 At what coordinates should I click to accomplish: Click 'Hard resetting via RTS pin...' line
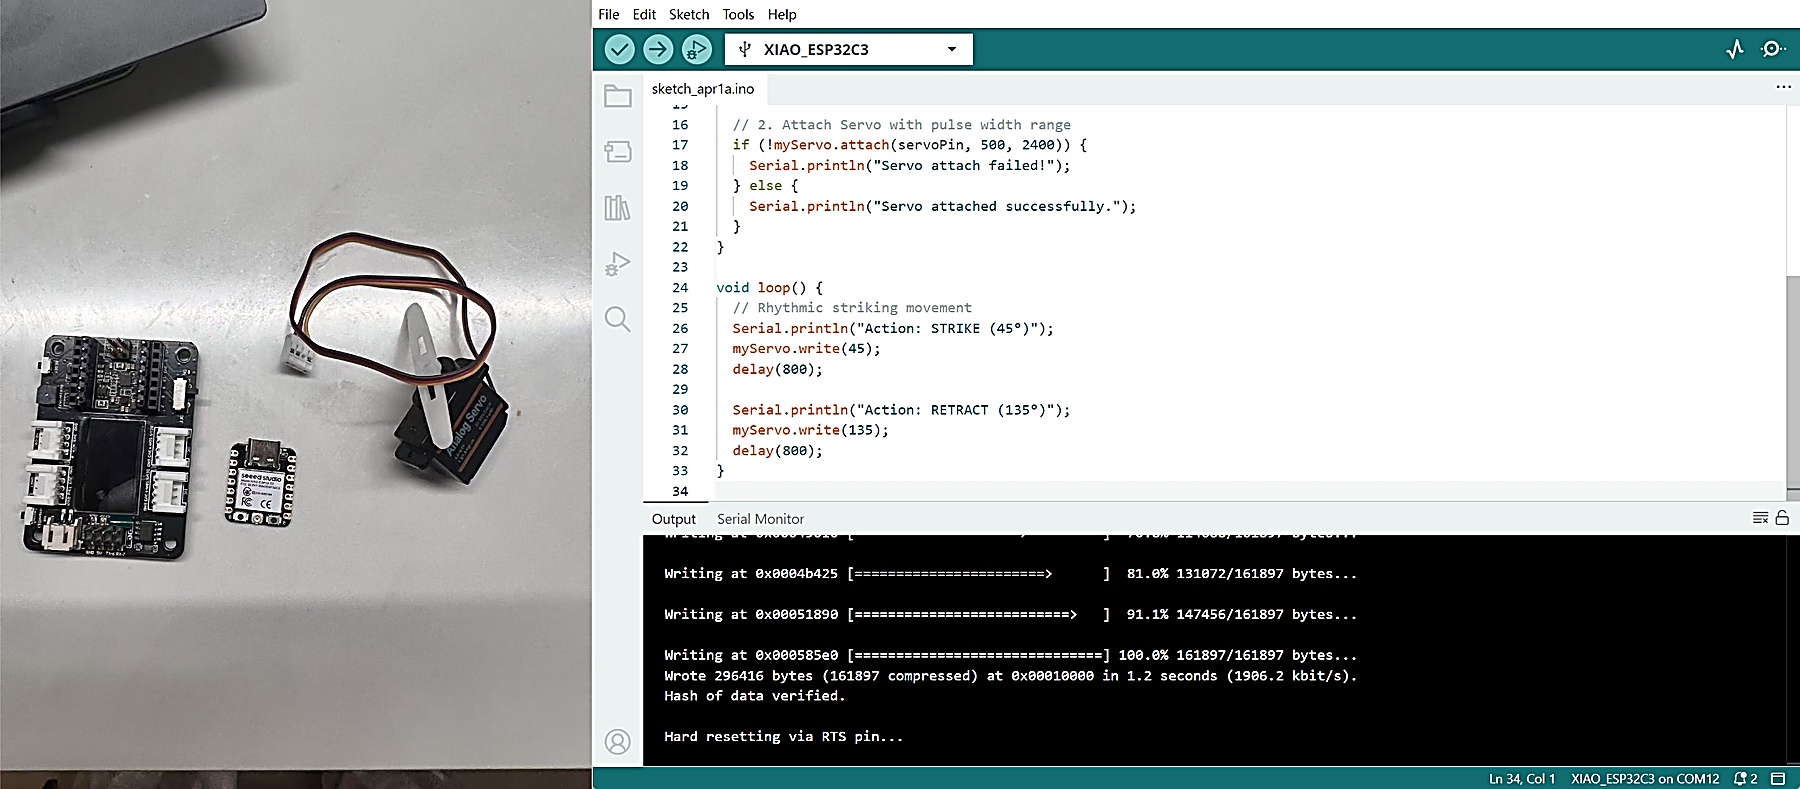point(783,737)
